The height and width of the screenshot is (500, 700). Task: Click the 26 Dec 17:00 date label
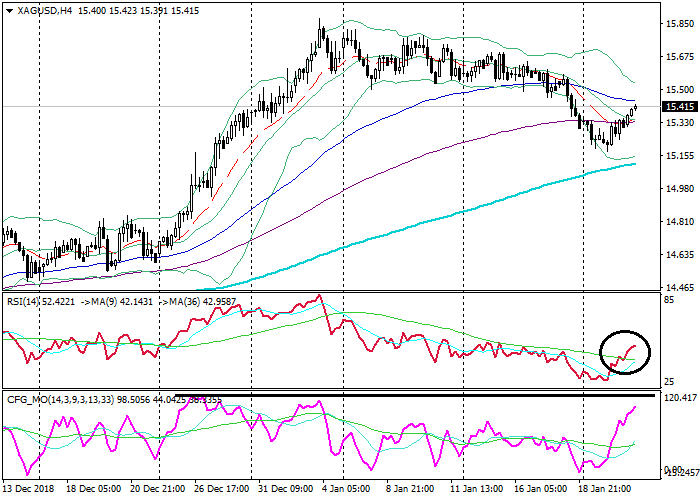[220, 490]
